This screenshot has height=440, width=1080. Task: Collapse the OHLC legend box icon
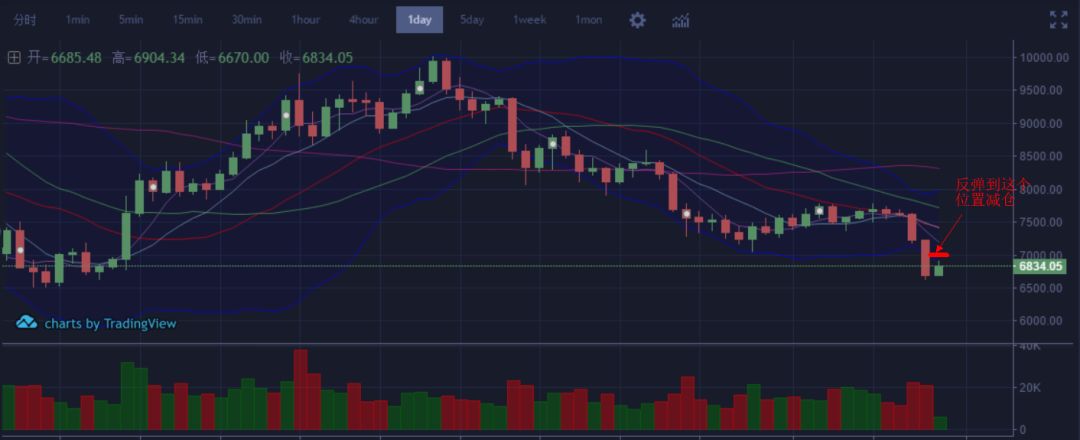14,58
